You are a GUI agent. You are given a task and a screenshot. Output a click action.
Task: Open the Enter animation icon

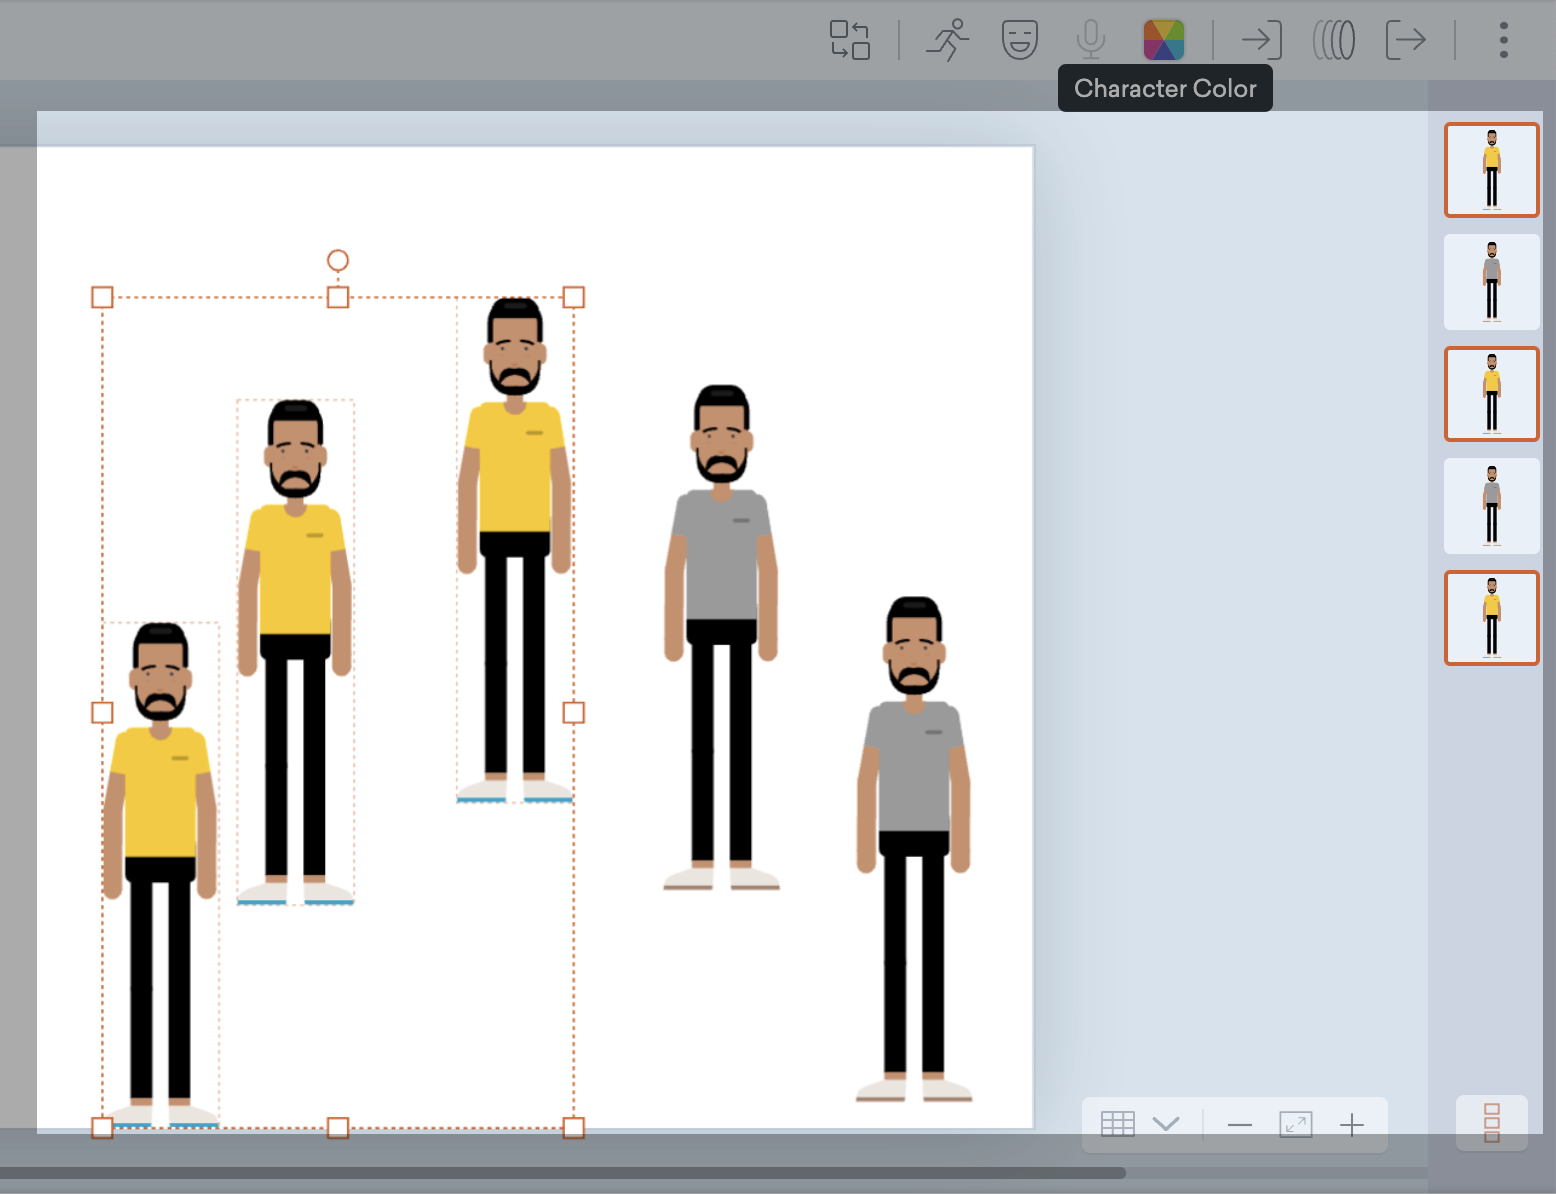point(1262,40)
